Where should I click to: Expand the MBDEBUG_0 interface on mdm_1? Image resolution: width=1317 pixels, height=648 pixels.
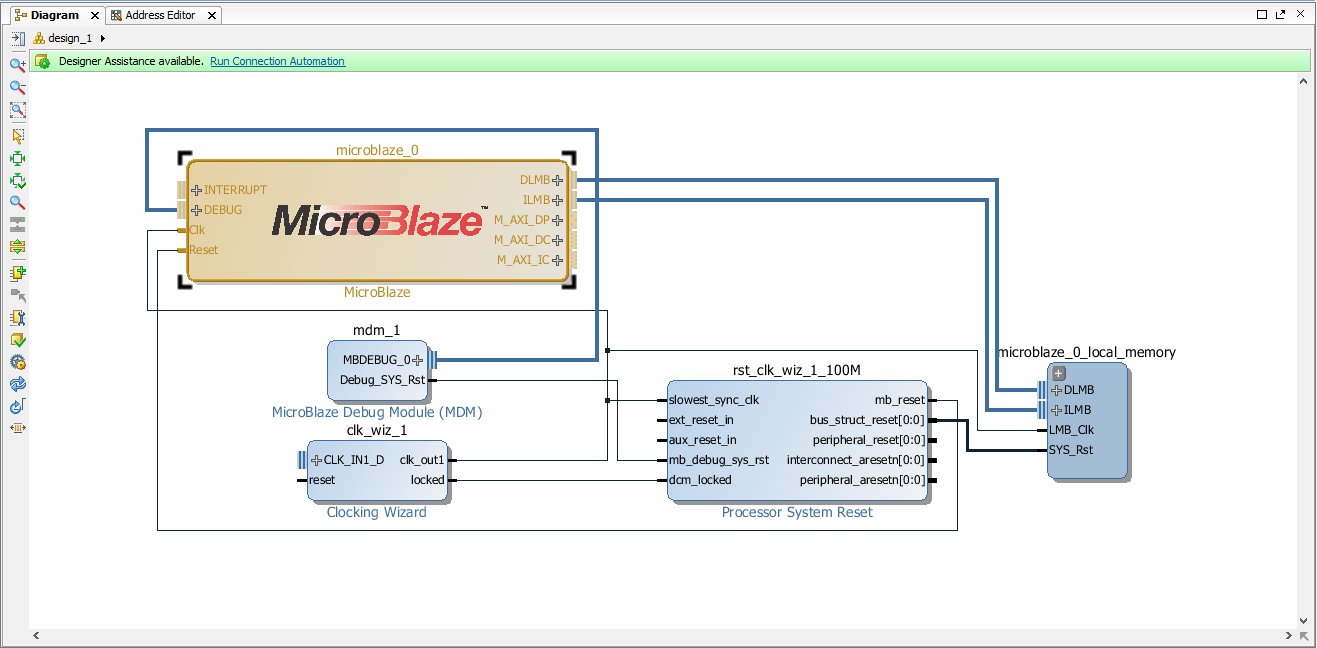tap(418, 360)
